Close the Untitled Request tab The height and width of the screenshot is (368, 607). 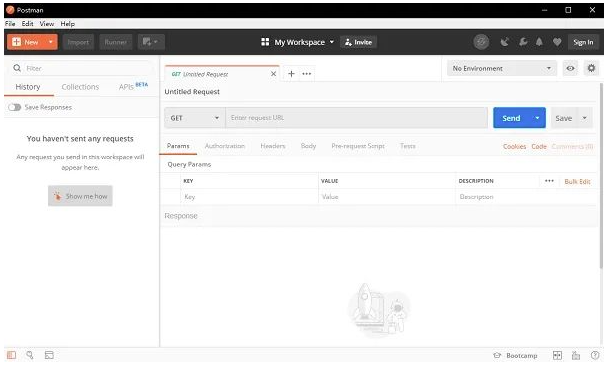coord(273,74)
